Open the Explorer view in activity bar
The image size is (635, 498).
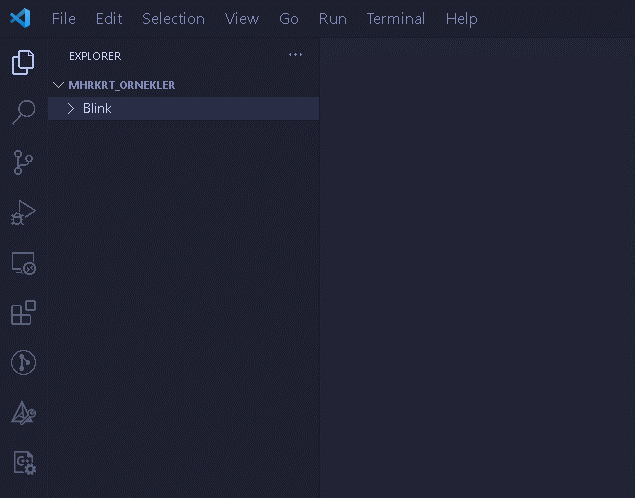tap(23, 63)
